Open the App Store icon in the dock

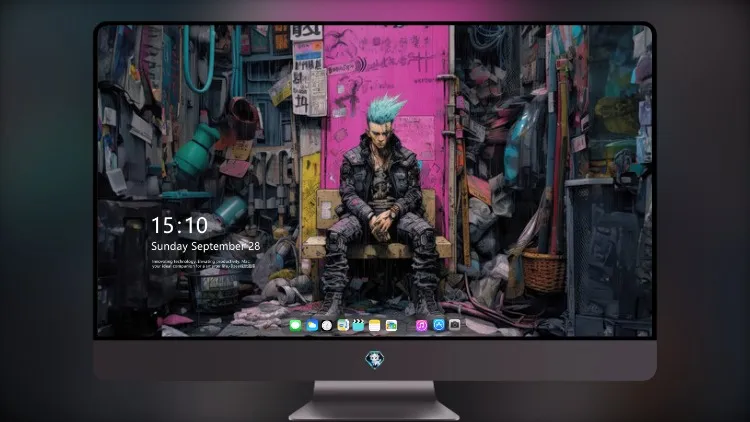[439, 325]
